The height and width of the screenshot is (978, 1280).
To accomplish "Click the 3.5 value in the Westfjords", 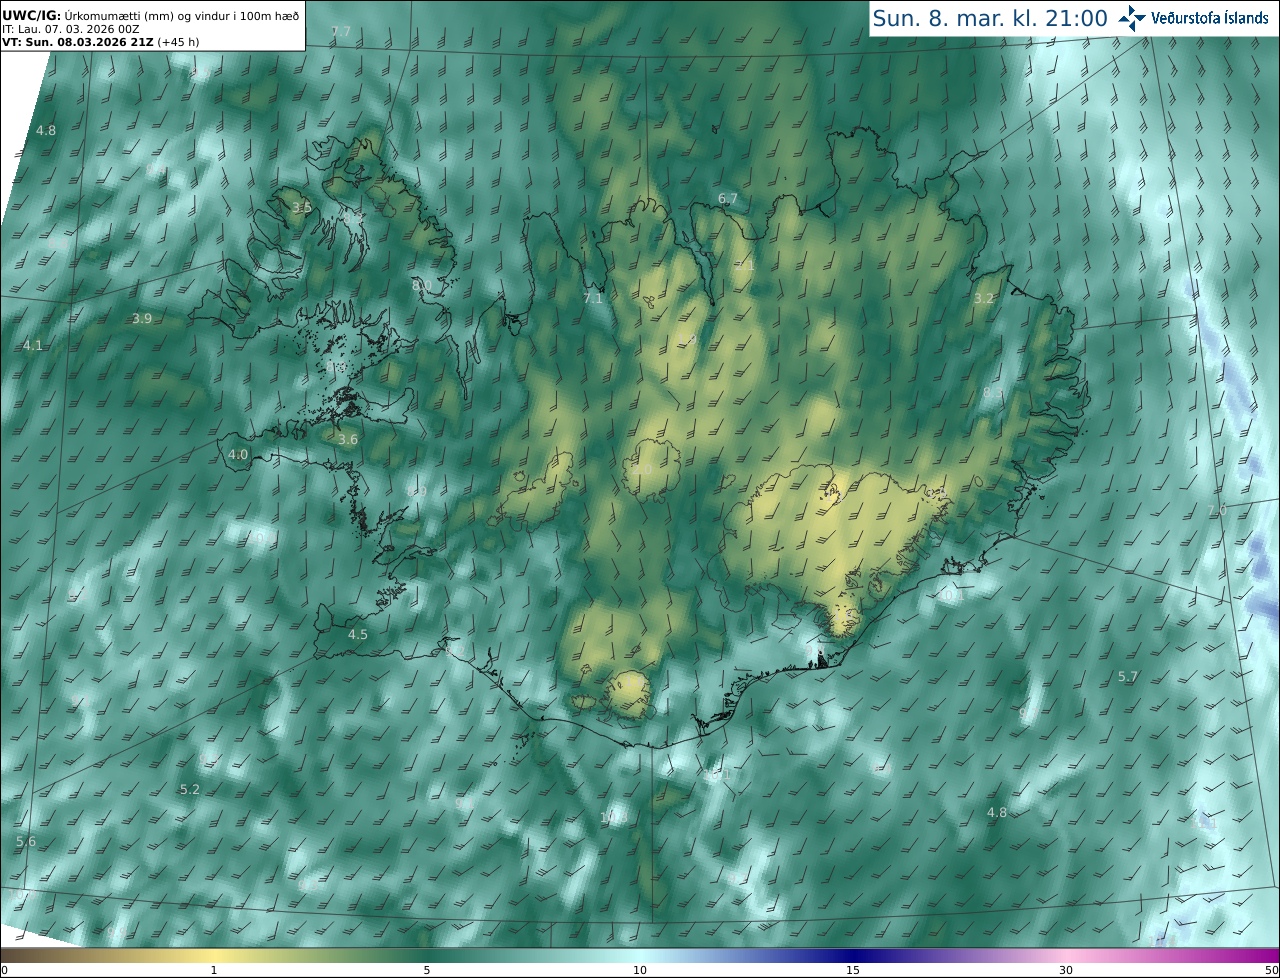I will pyautogui.click(x=302, y=207).
